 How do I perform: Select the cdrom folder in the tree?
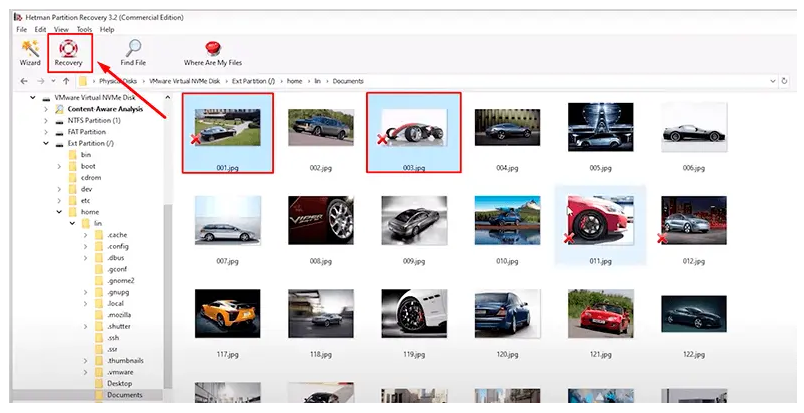pos(91,178)
